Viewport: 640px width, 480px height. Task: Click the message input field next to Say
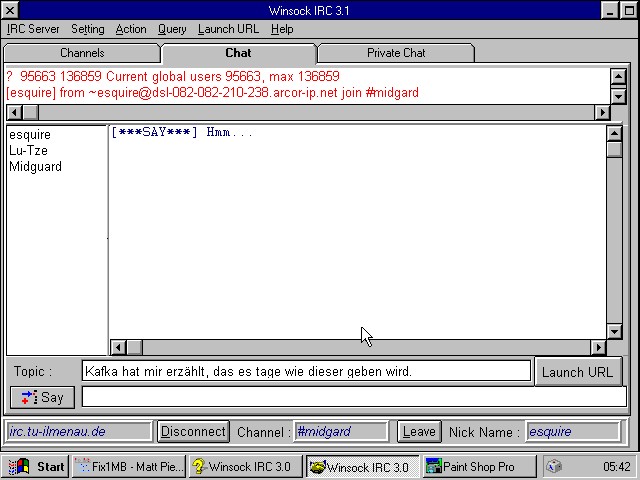click(x=354, y=397)
